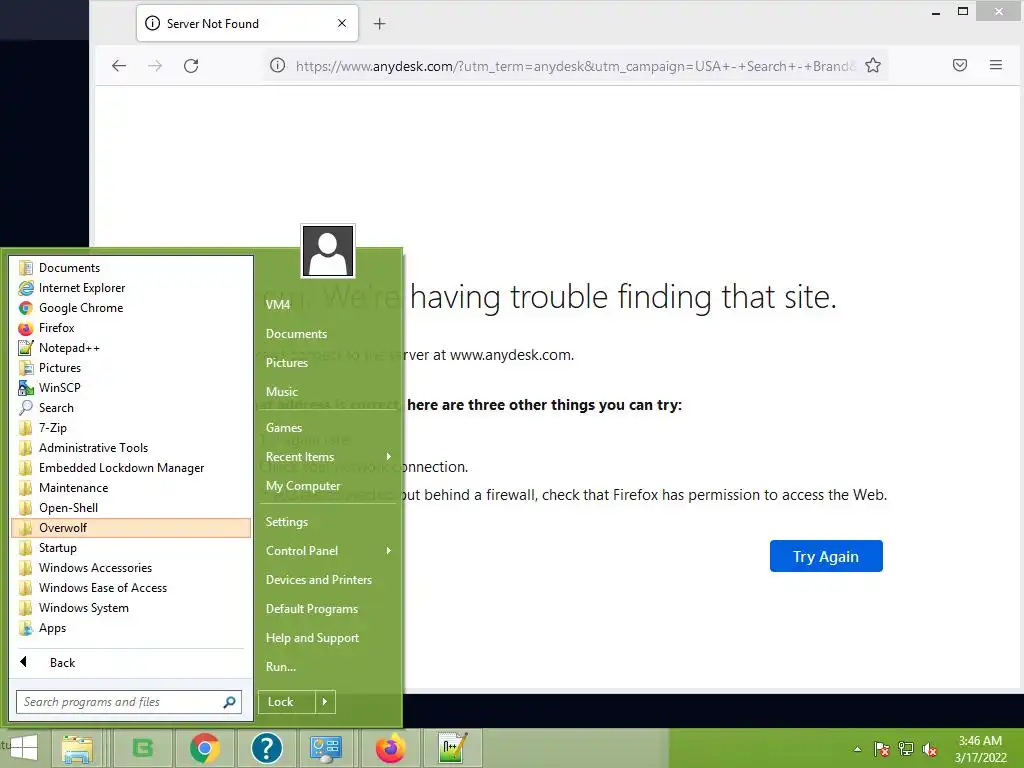Open Windows Accessories folder
Screen dimensions: 1024x768
[x=131, y=568]
